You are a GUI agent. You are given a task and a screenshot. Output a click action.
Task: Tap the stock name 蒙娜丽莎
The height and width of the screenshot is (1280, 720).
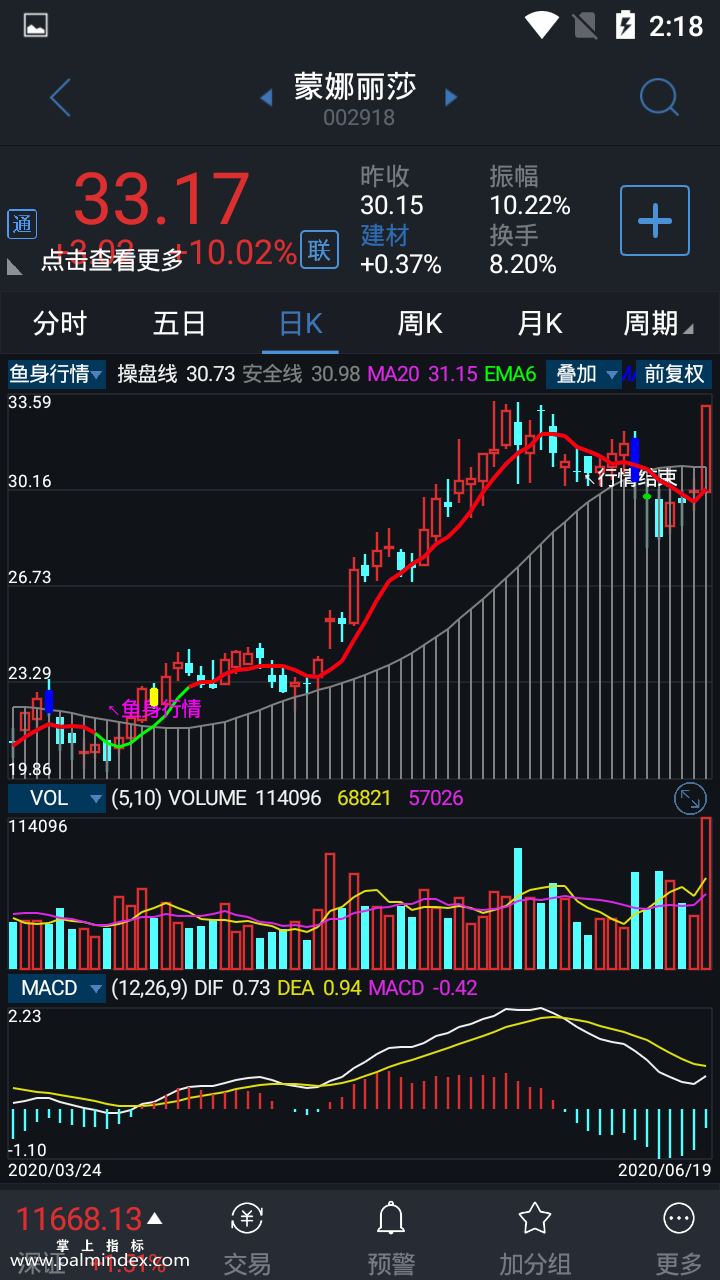point(355,87)
